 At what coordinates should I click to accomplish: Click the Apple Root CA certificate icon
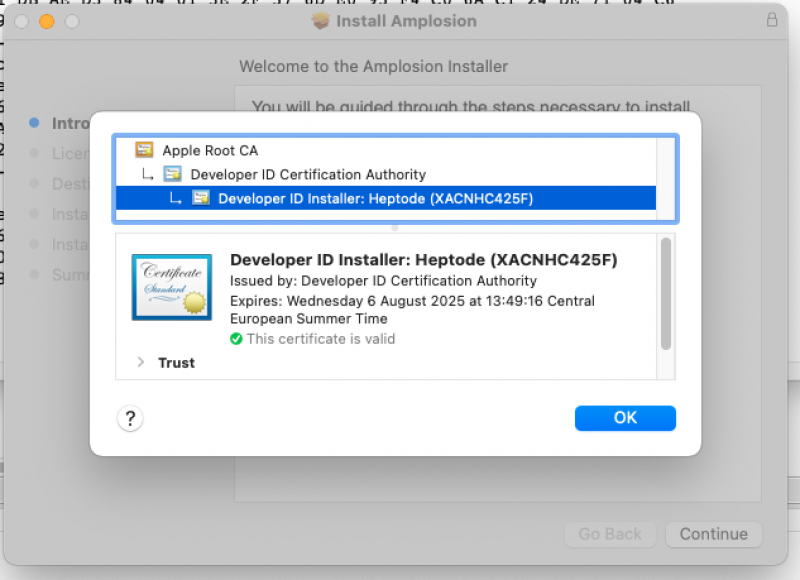[144, 150]
